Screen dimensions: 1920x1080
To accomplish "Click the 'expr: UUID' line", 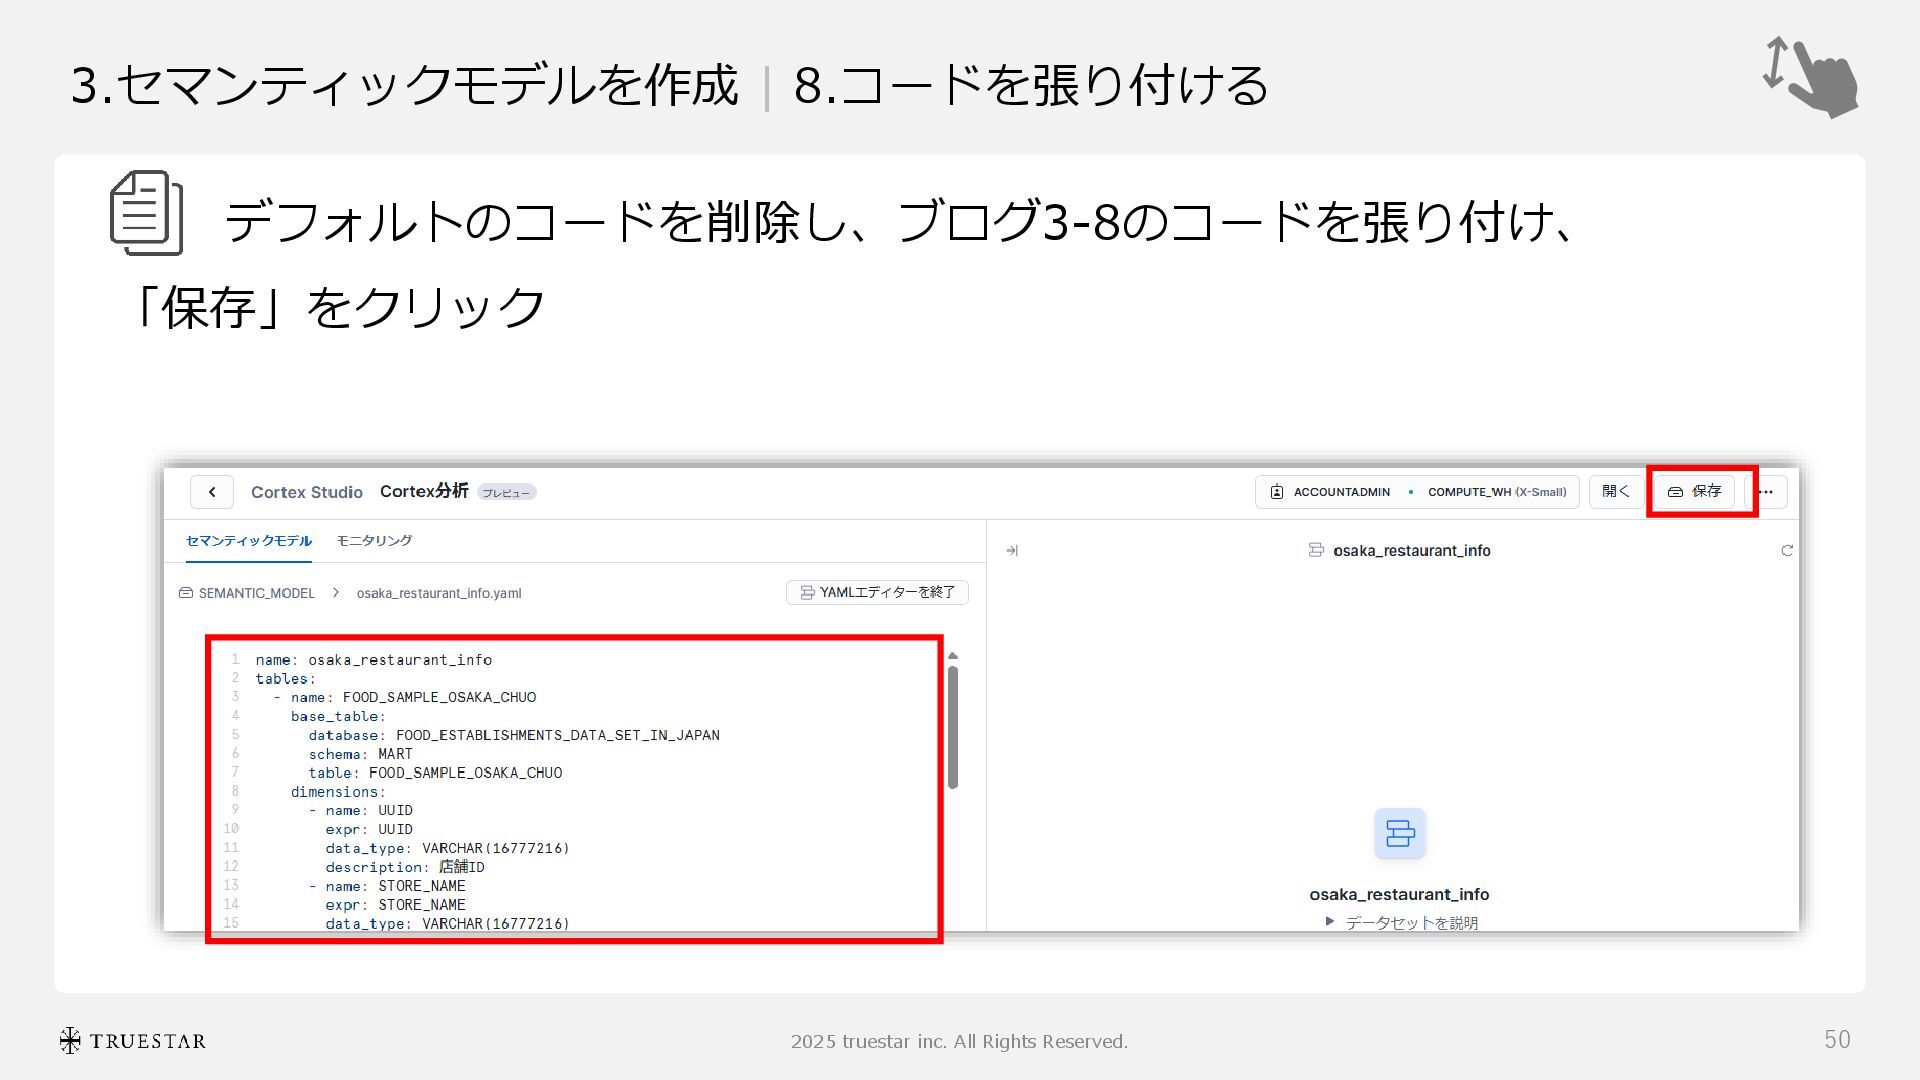I will (369, 829).
